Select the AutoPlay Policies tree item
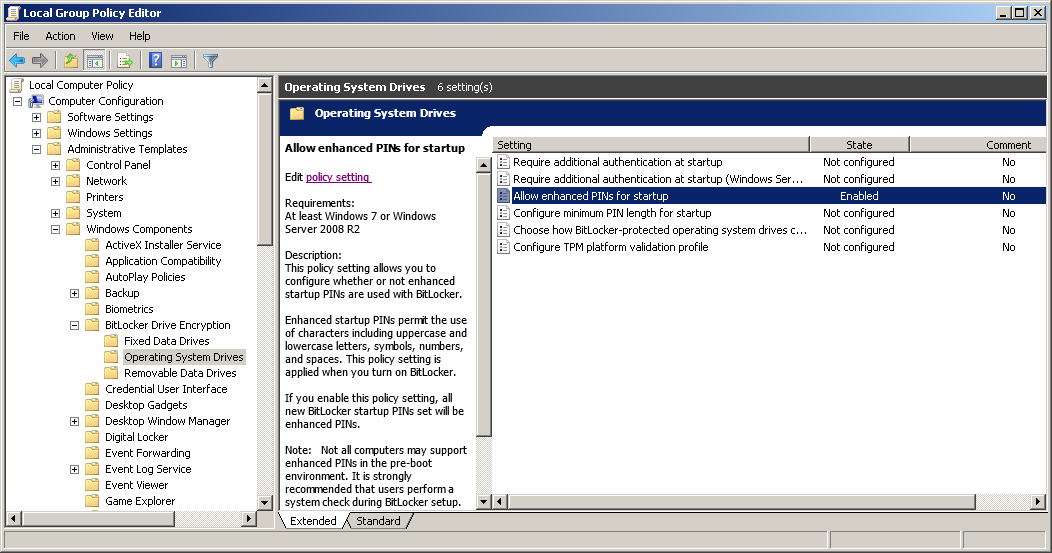Viewport: 1052px width, 553px height. tap(145, 277)
